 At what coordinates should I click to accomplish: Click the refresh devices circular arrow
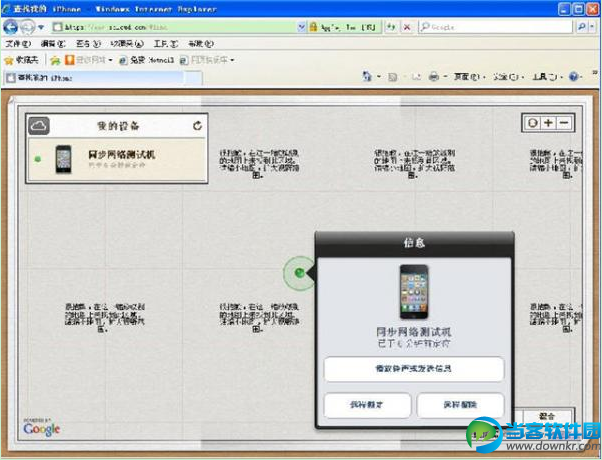point(197,126)
